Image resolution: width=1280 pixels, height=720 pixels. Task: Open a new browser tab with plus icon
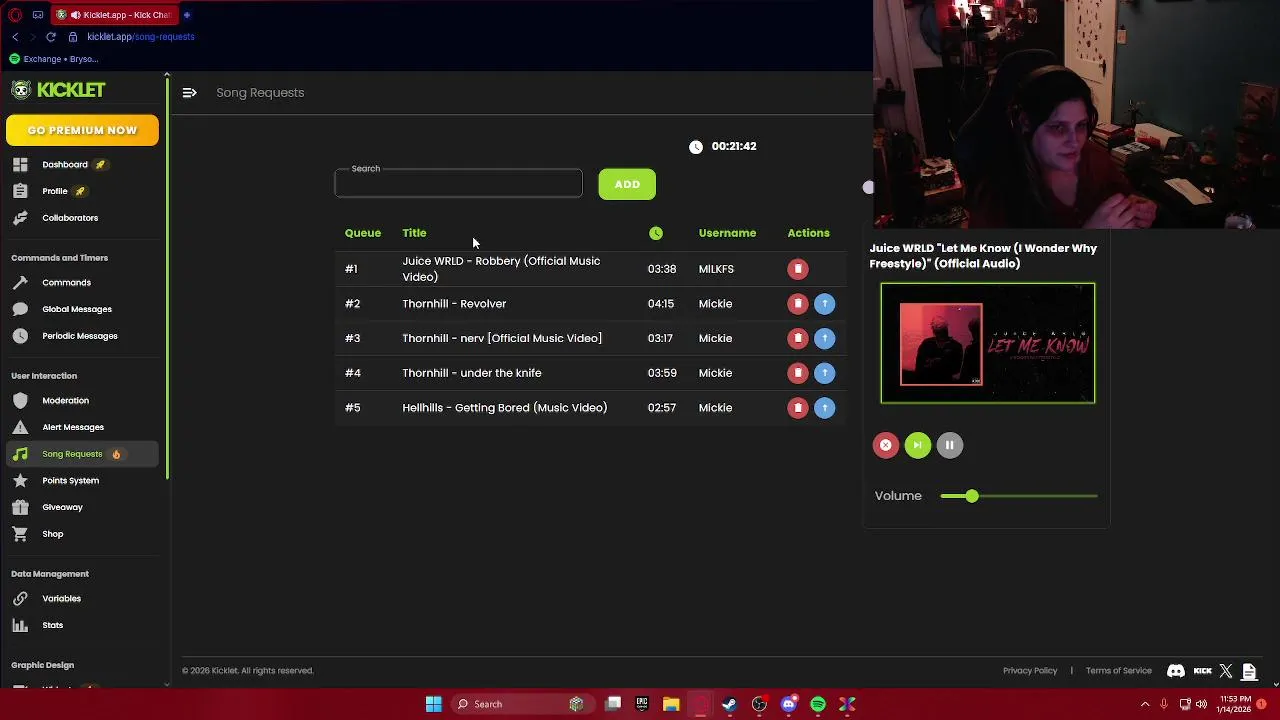187,15
